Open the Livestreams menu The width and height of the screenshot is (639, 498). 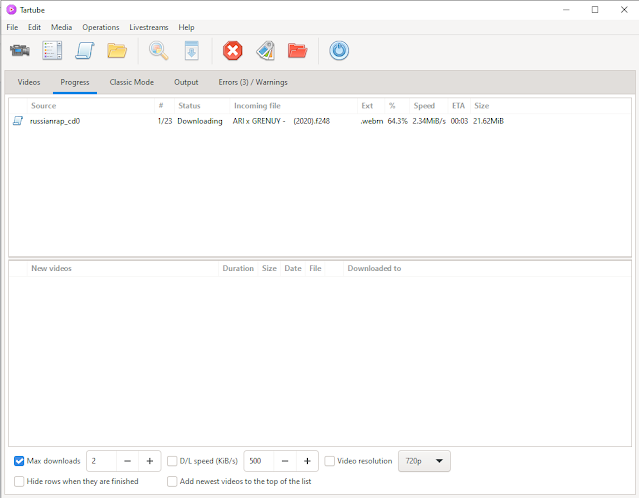(x=149, y=27)
